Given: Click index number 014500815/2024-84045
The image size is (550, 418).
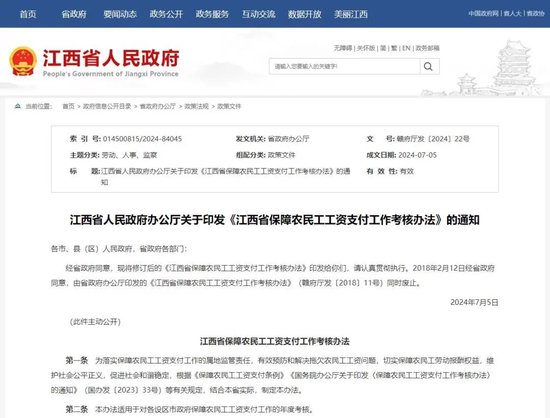Looking at the screenshot, I should (x=142, y=139).
